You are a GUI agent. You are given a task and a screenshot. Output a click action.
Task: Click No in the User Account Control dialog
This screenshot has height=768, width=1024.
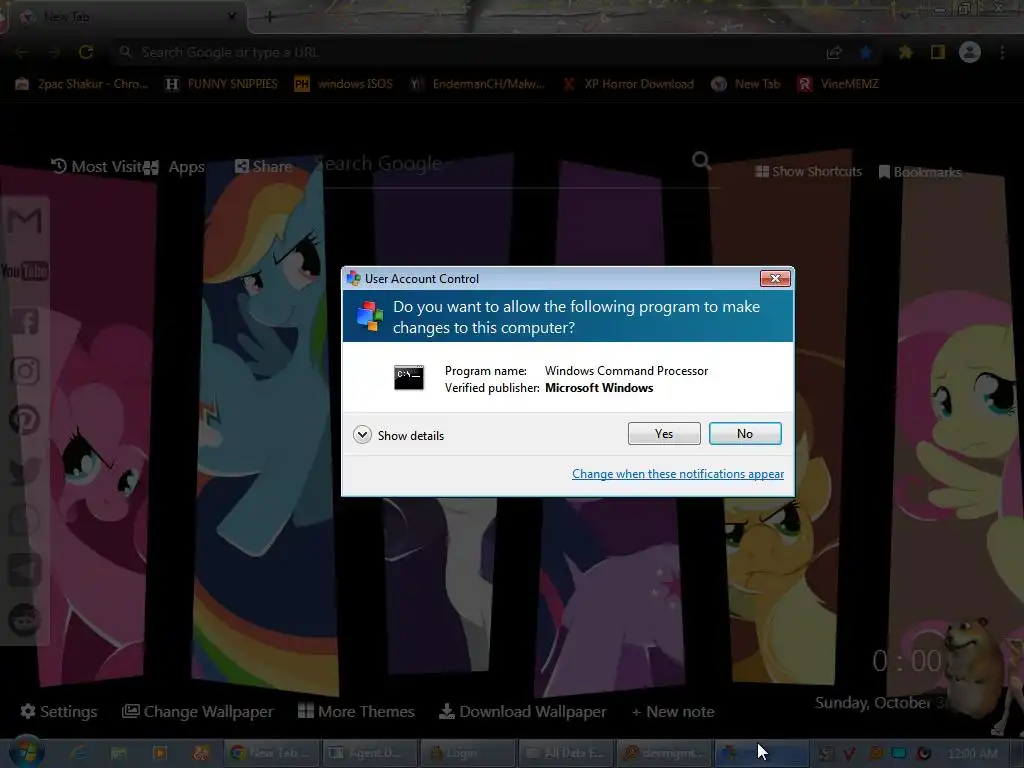[745, 434]
